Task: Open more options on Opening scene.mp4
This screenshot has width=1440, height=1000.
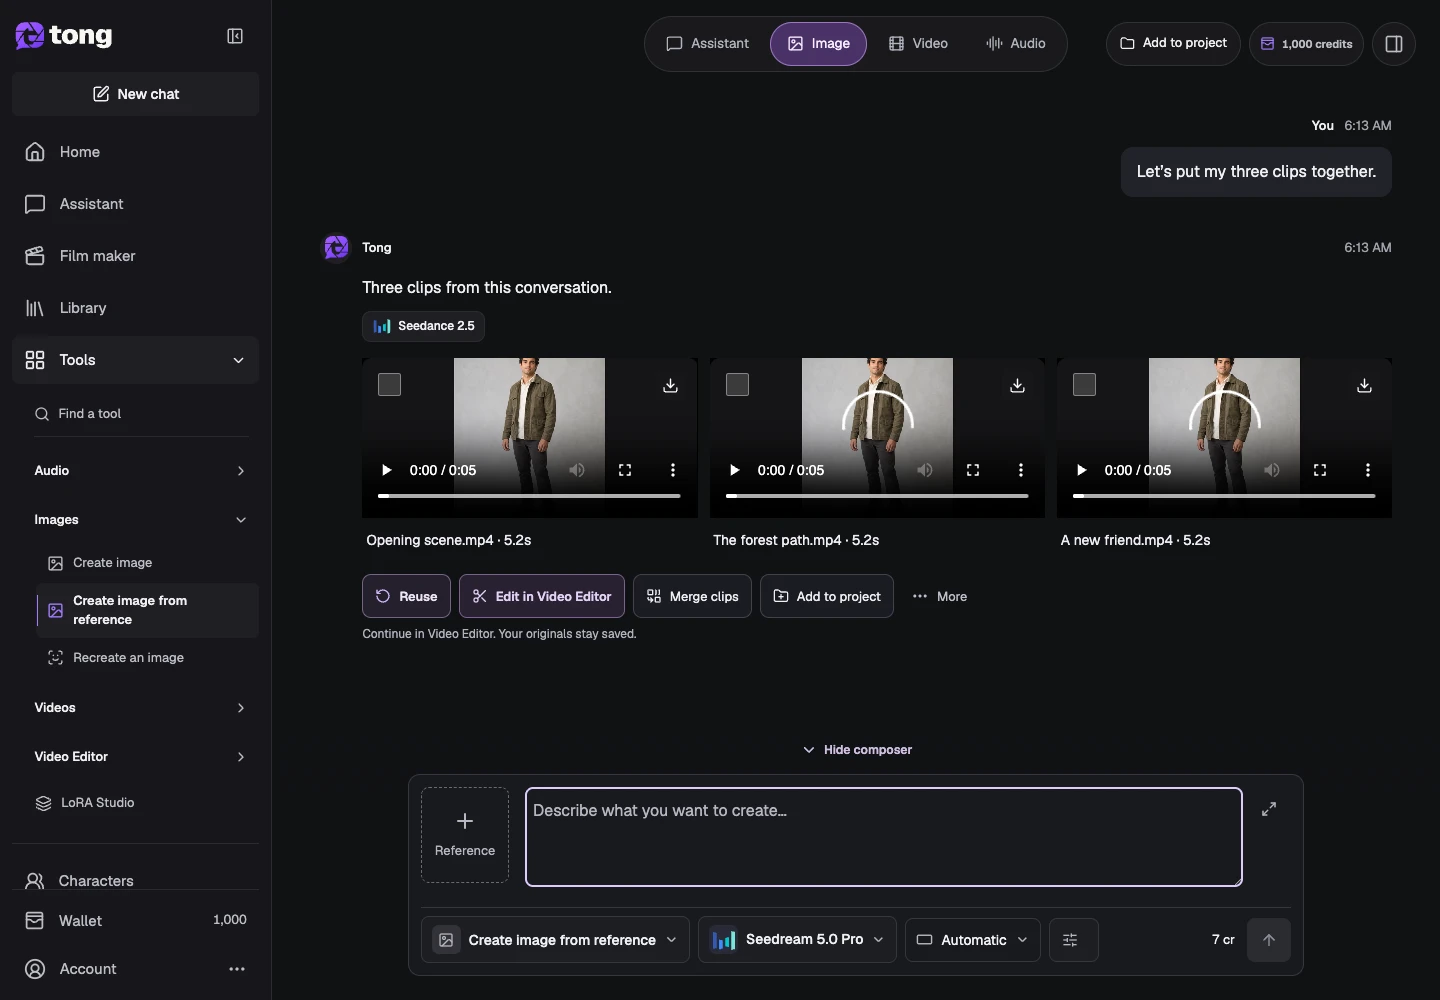Action: (673, 470)
